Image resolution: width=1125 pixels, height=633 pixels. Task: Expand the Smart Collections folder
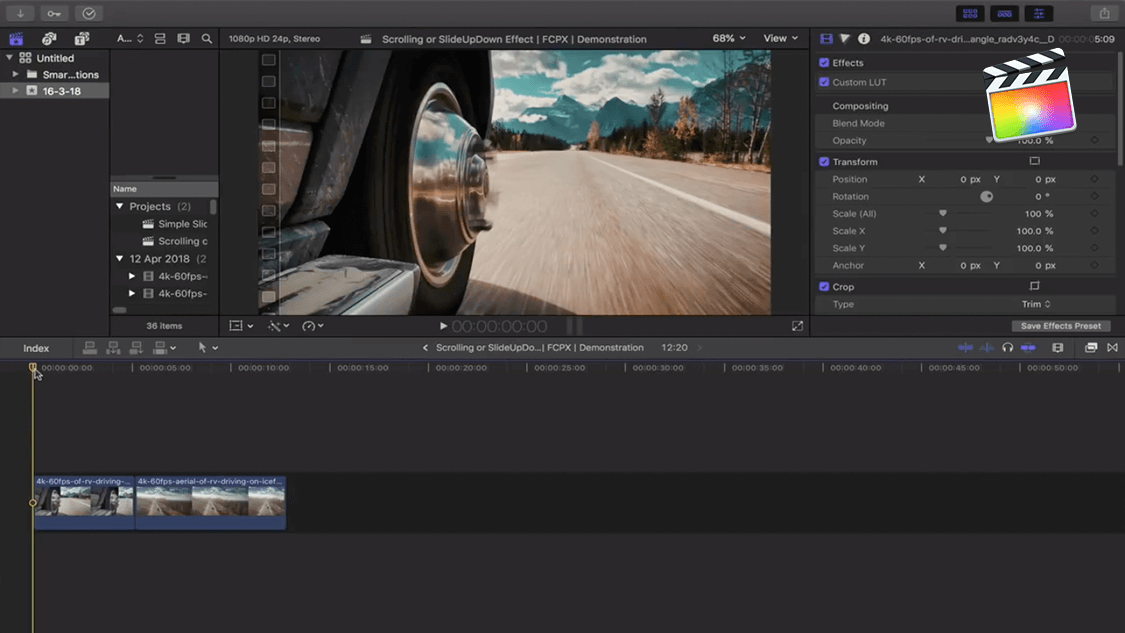(15, 74)
